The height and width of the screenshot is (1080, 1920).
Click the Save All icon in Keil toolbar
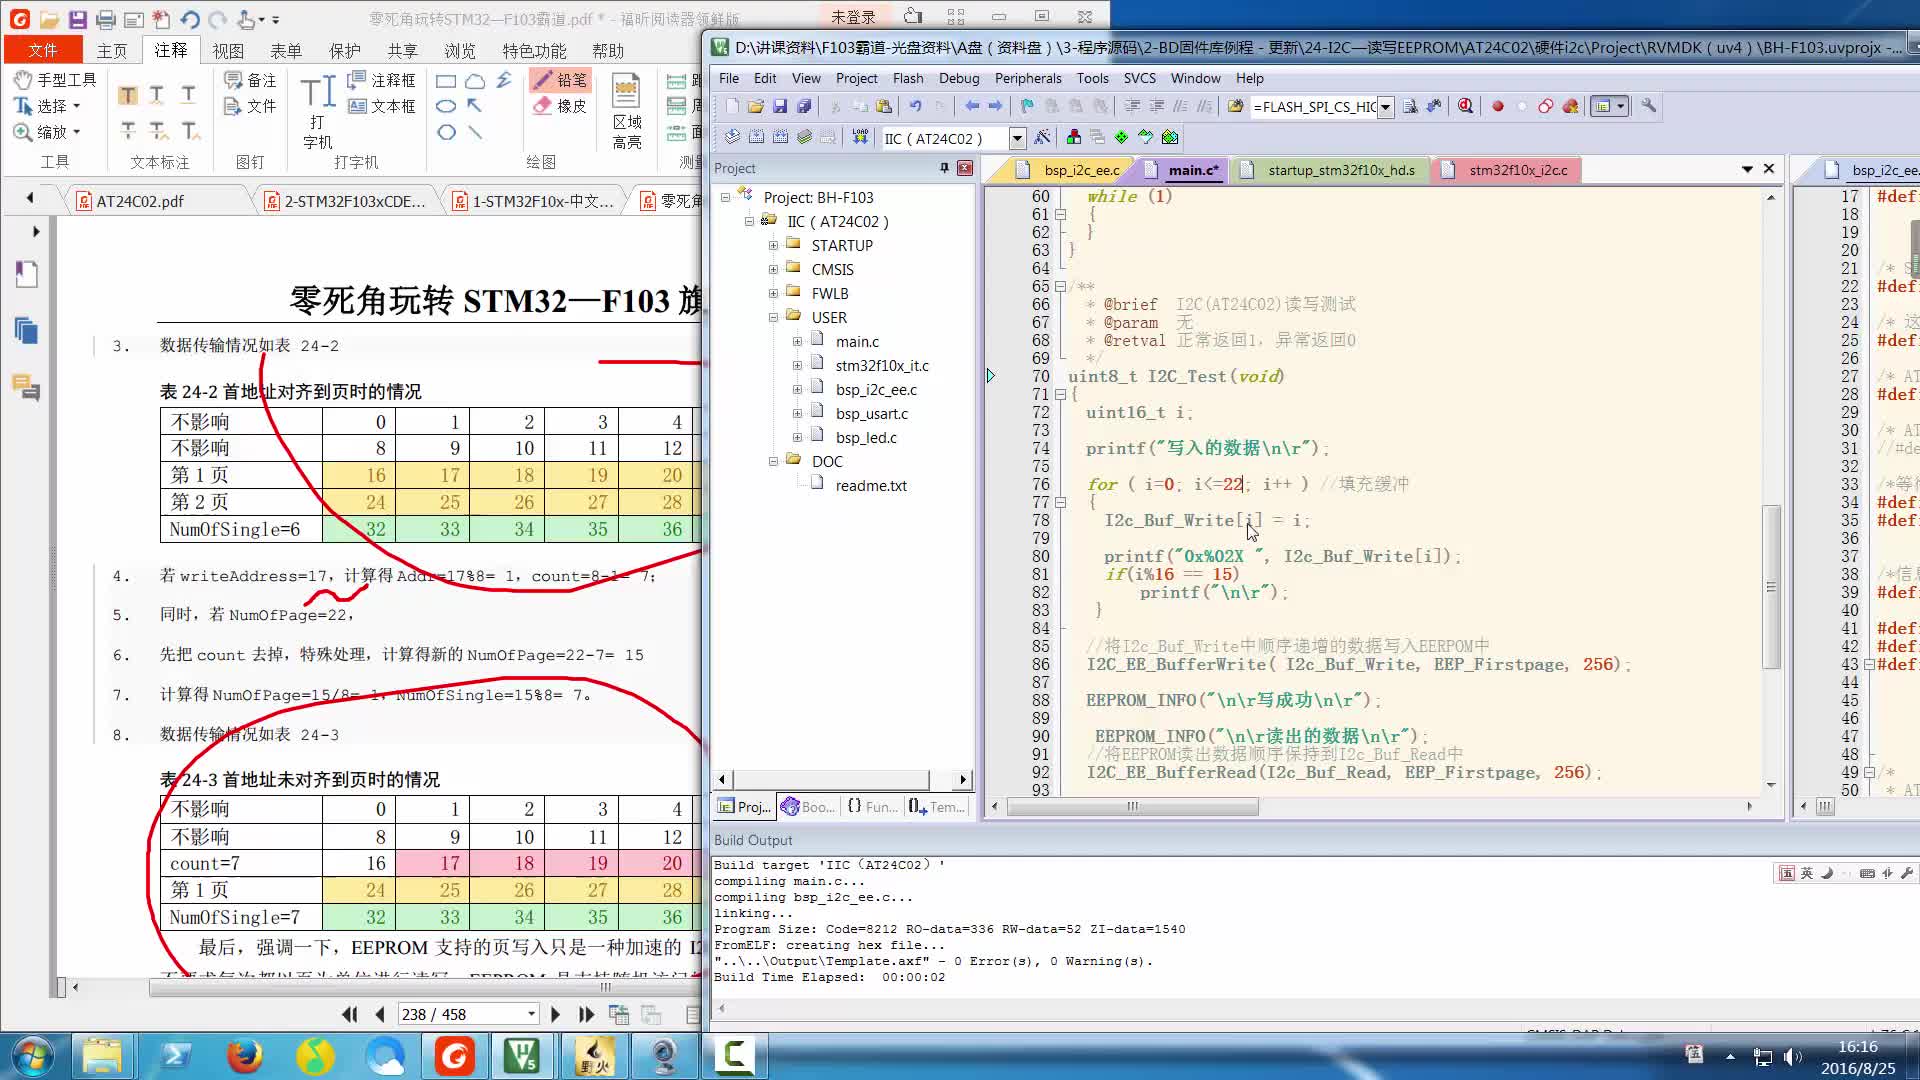tap(804, 106)
